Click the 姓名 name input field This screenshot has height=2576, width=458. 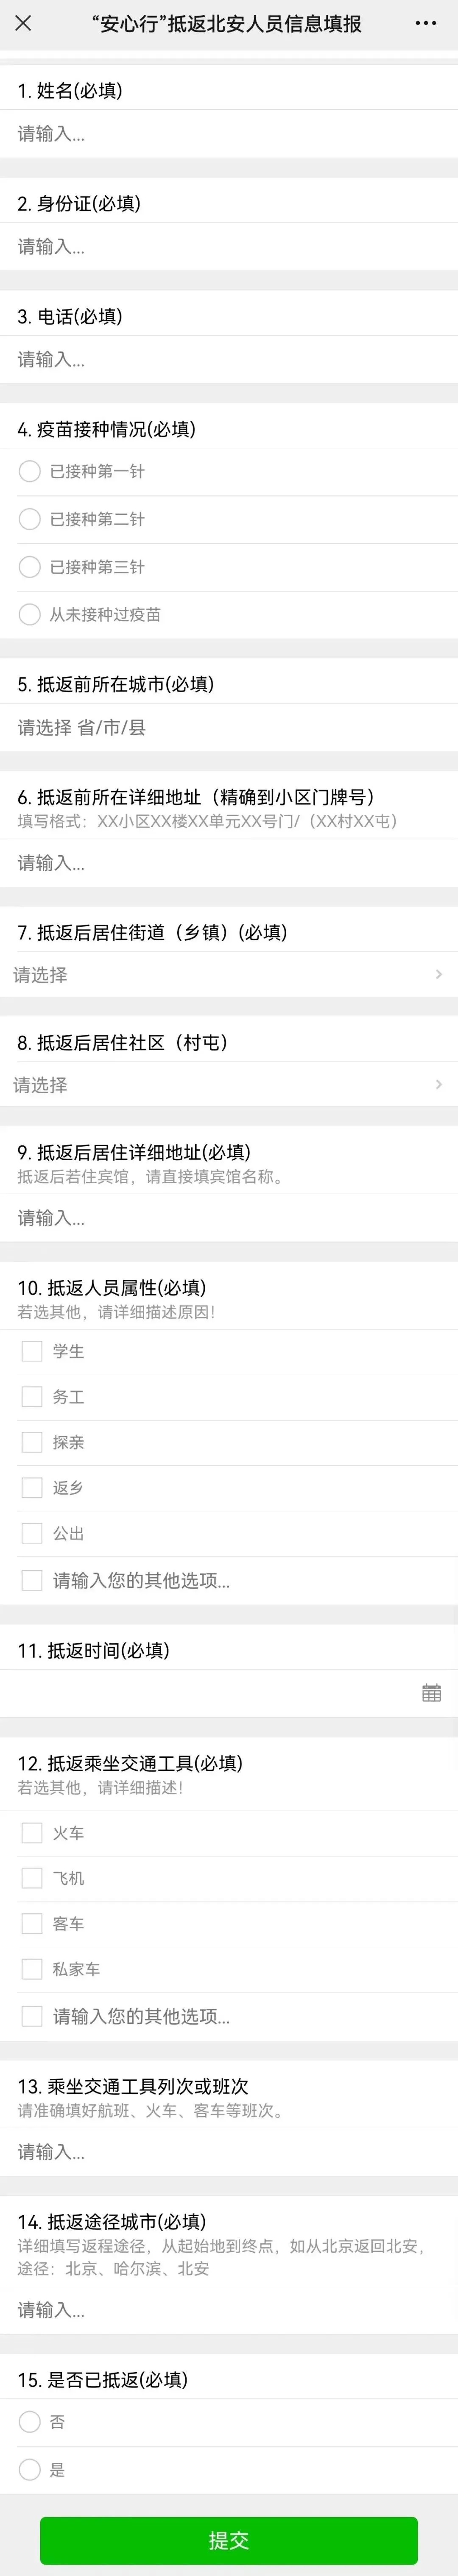tap(229, 133)
